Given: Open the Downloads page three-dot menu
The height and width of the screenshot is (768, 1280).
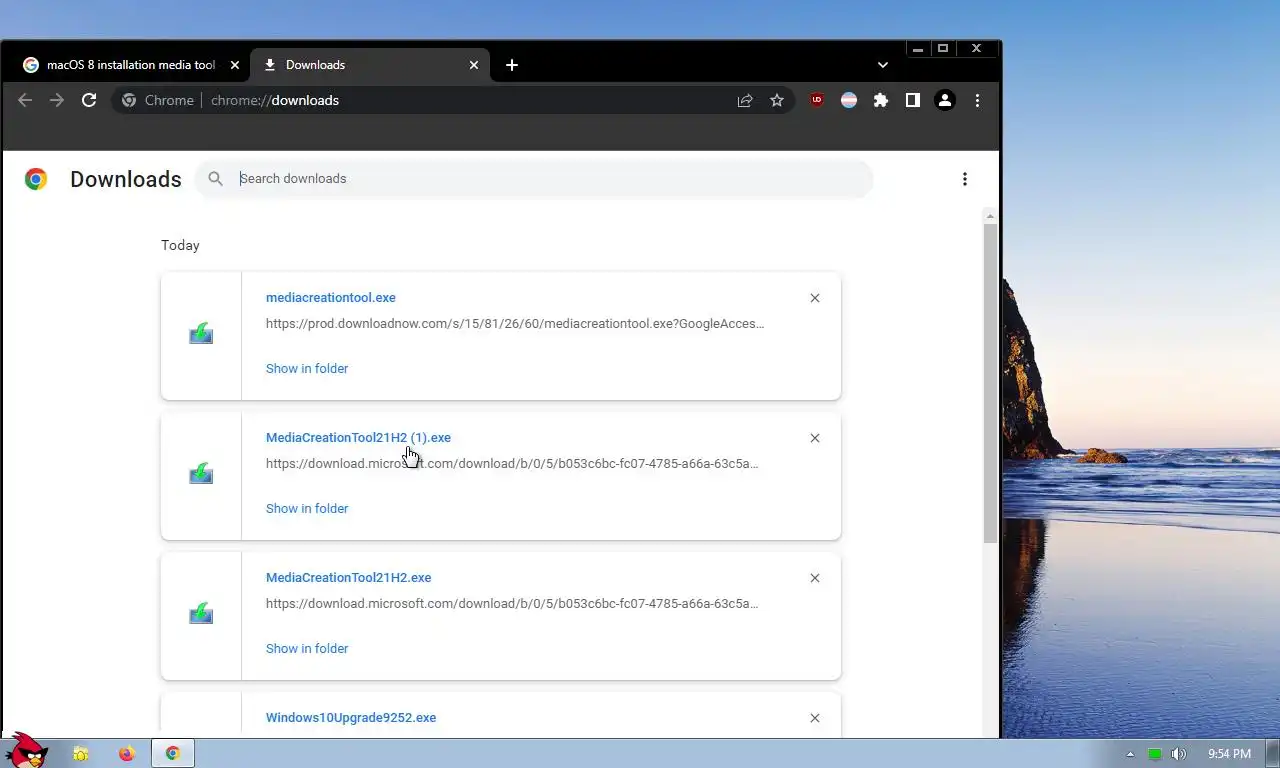Looking at the screenshot, I should tap(965, 179).
